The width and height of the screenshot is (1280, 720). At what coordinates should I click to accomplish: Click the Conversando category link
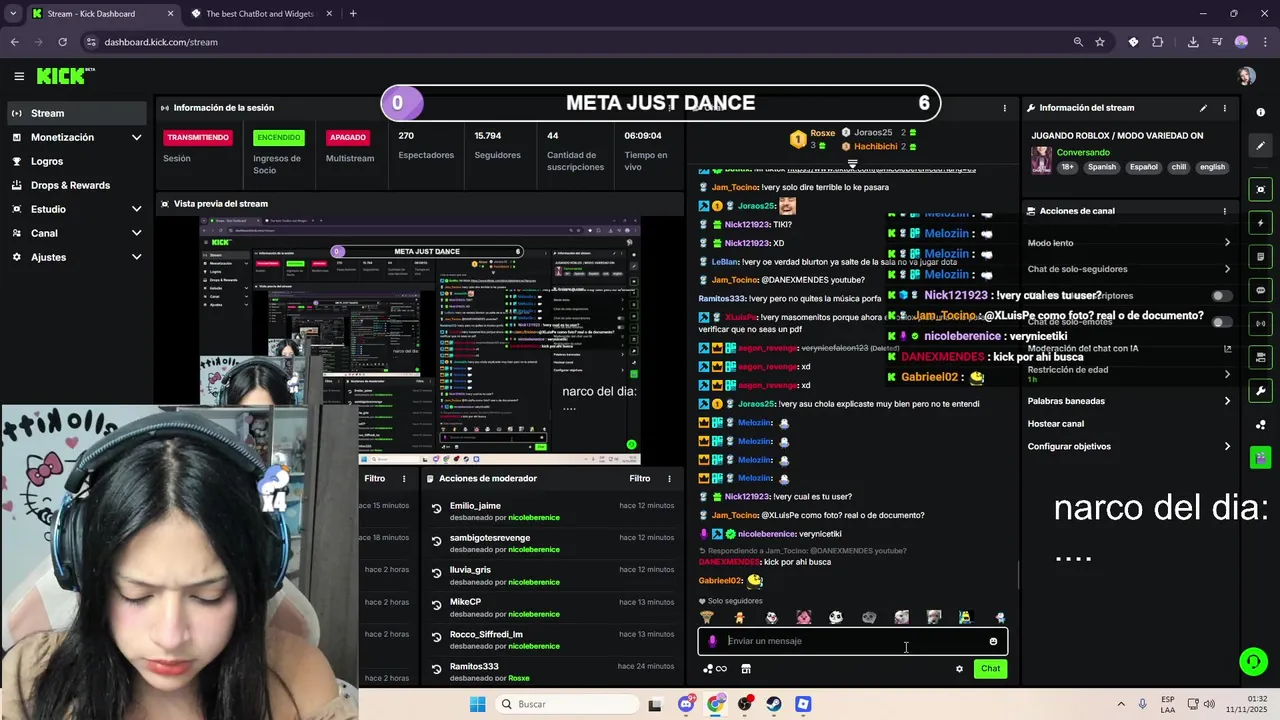click(x=1084, y=153)
